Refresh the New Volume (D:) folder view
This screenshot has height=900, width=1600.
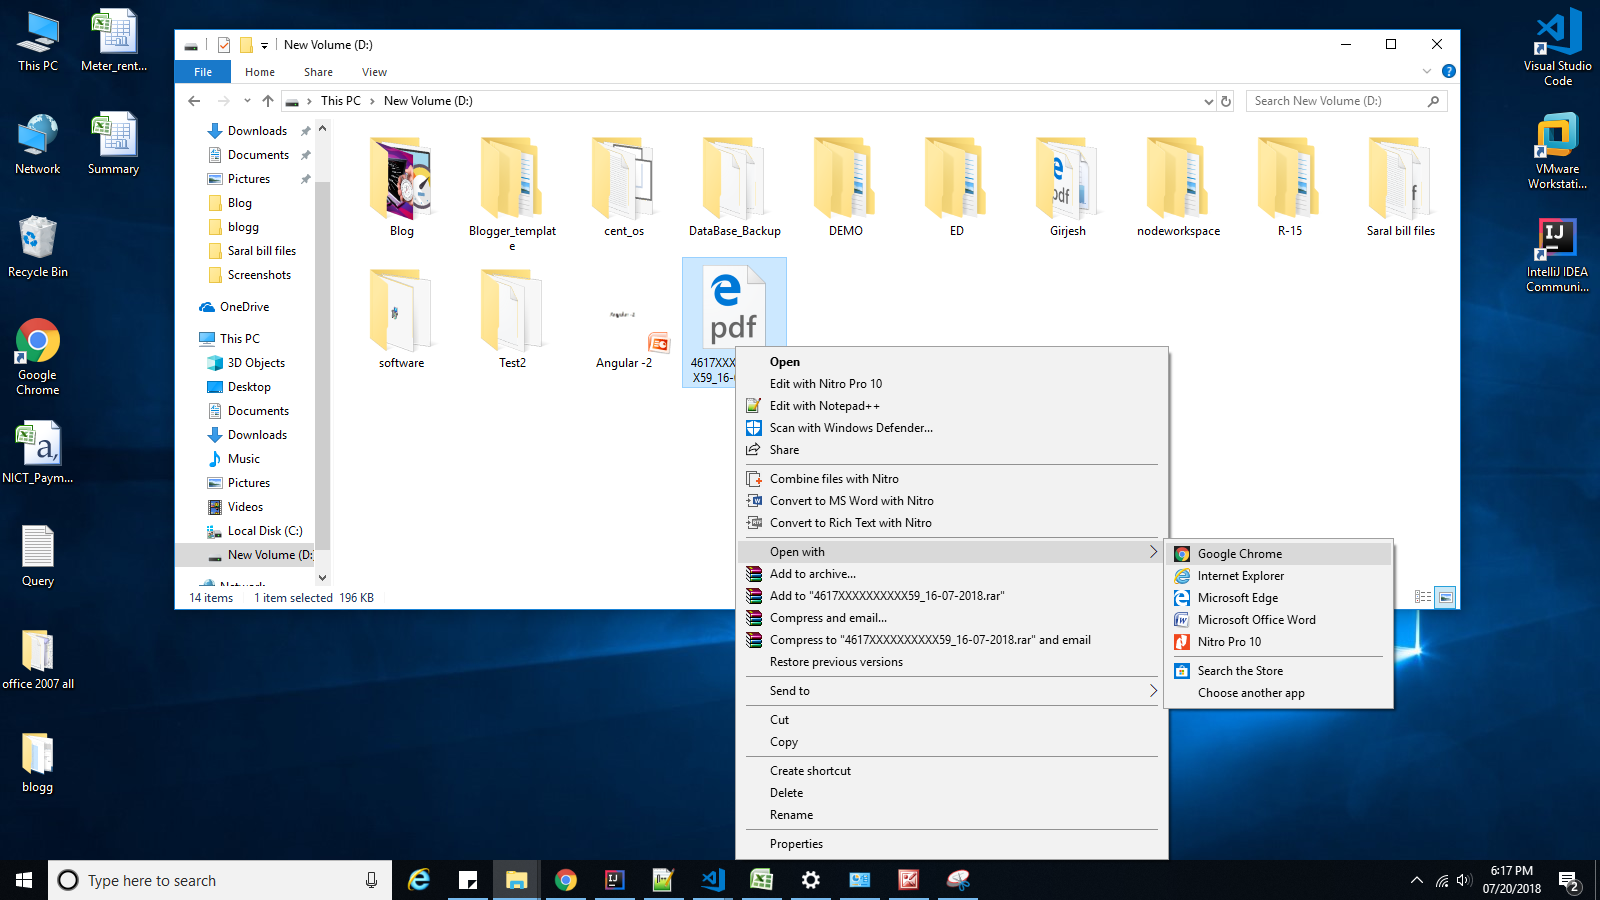pos(1226,101)
